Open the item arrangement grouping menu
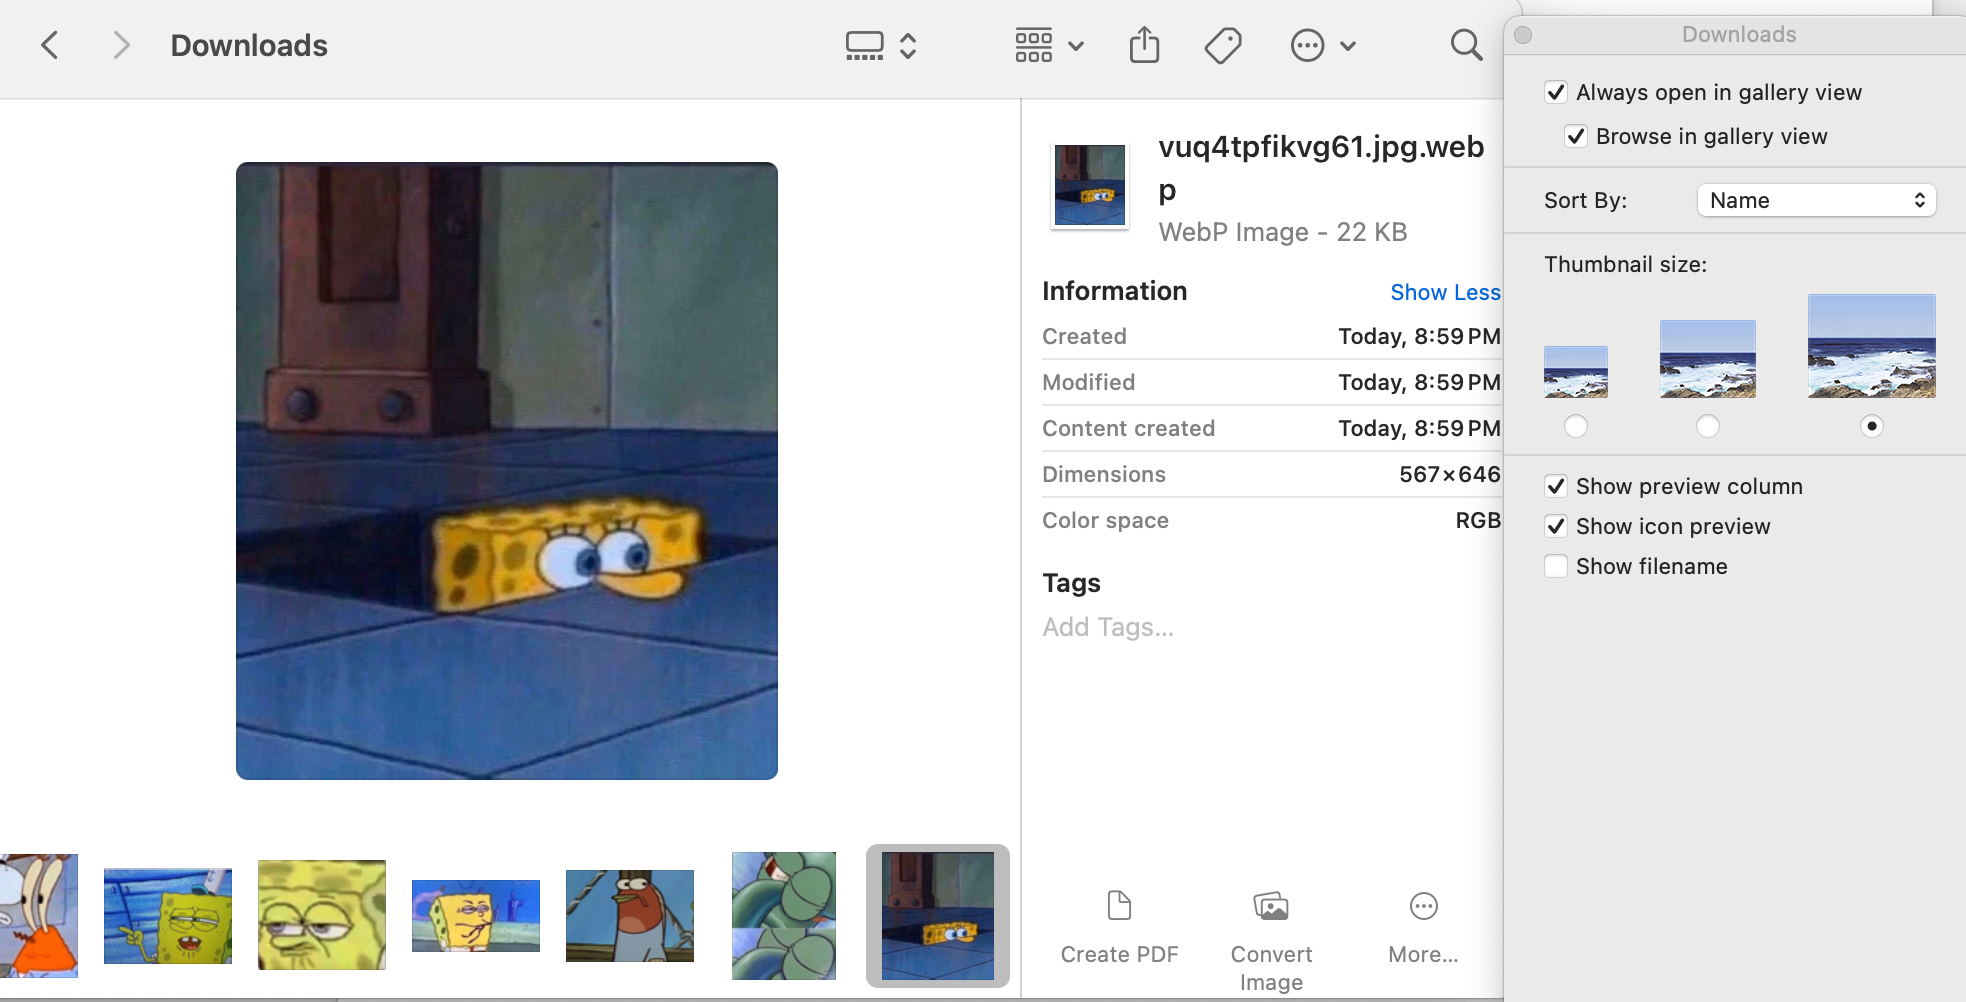This screenshot has height=1002, width=1966. [x=1044, y=45]
